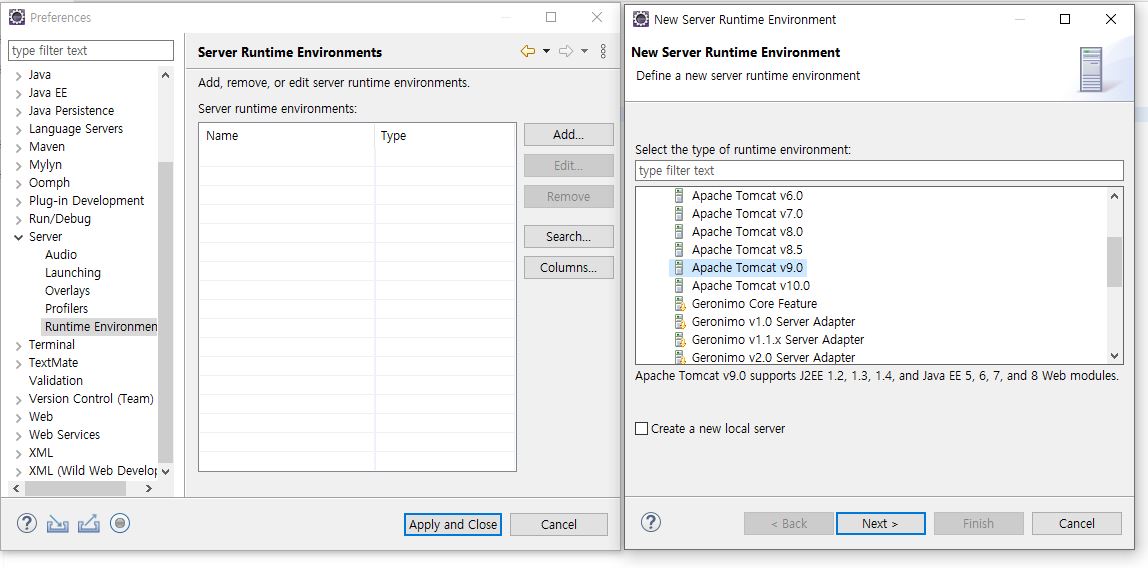Select the Mylyn preferences item
The width and height of the screenshot is (1148, 568).
tap(45, 165)
